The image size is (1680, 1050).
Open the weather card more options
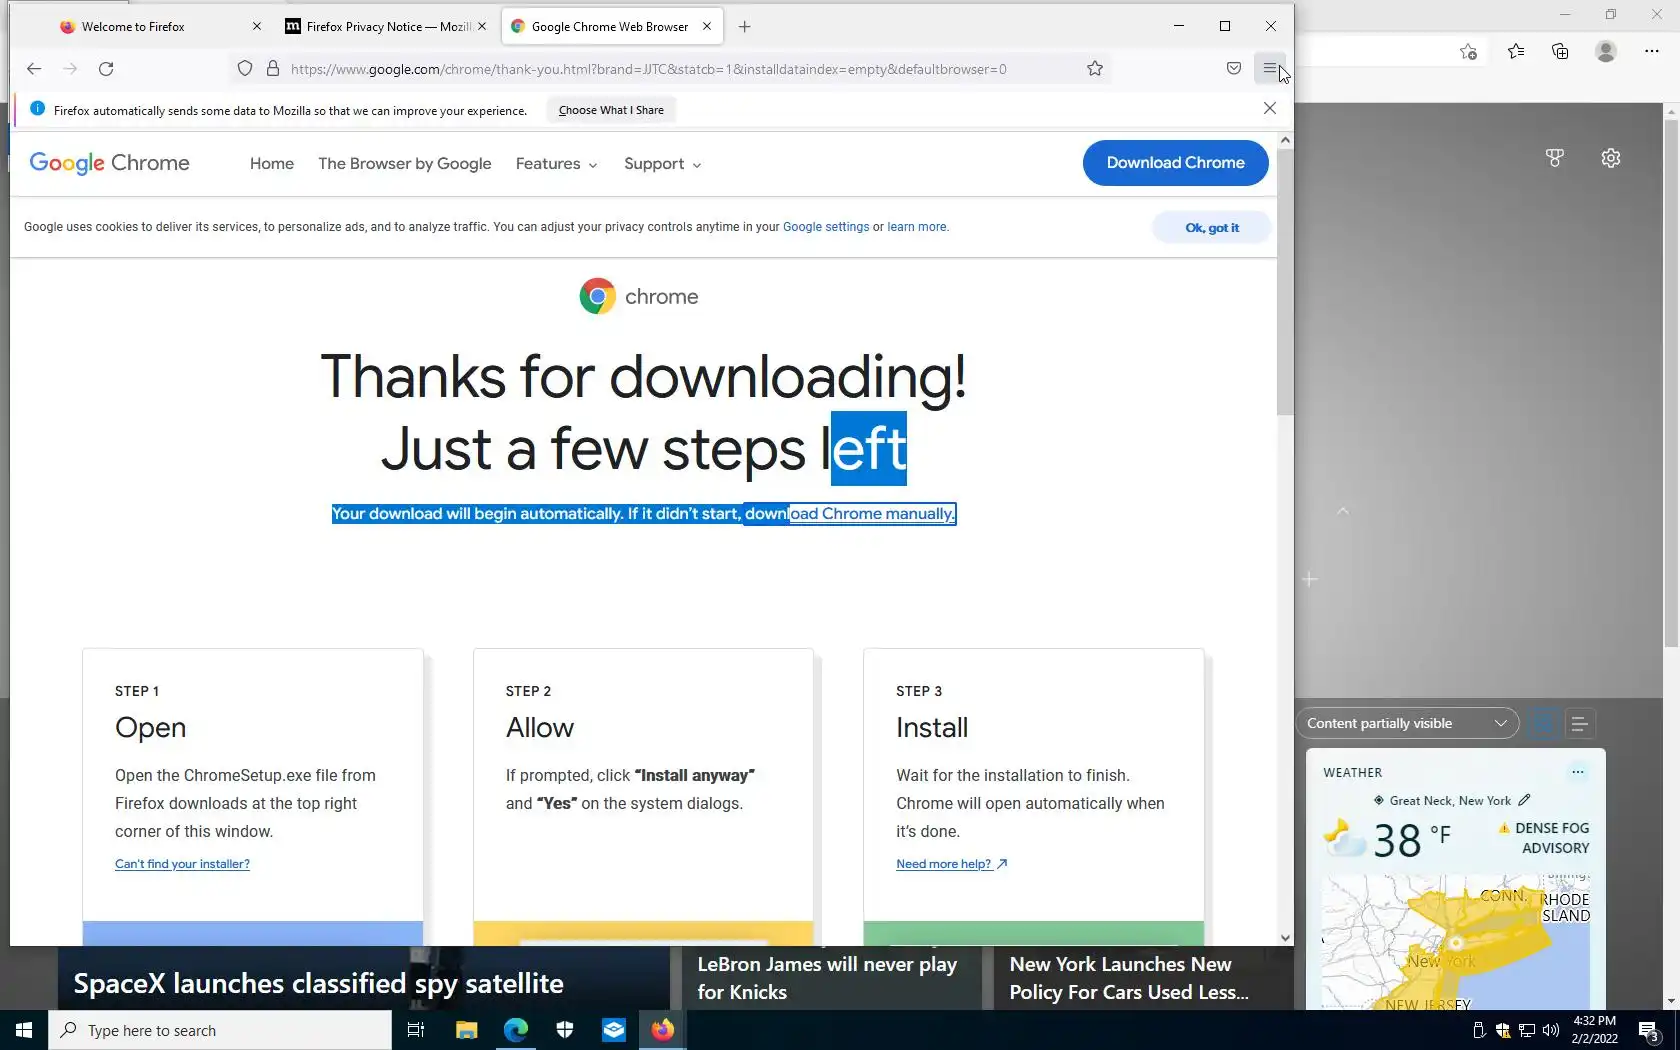(1577, 771)
